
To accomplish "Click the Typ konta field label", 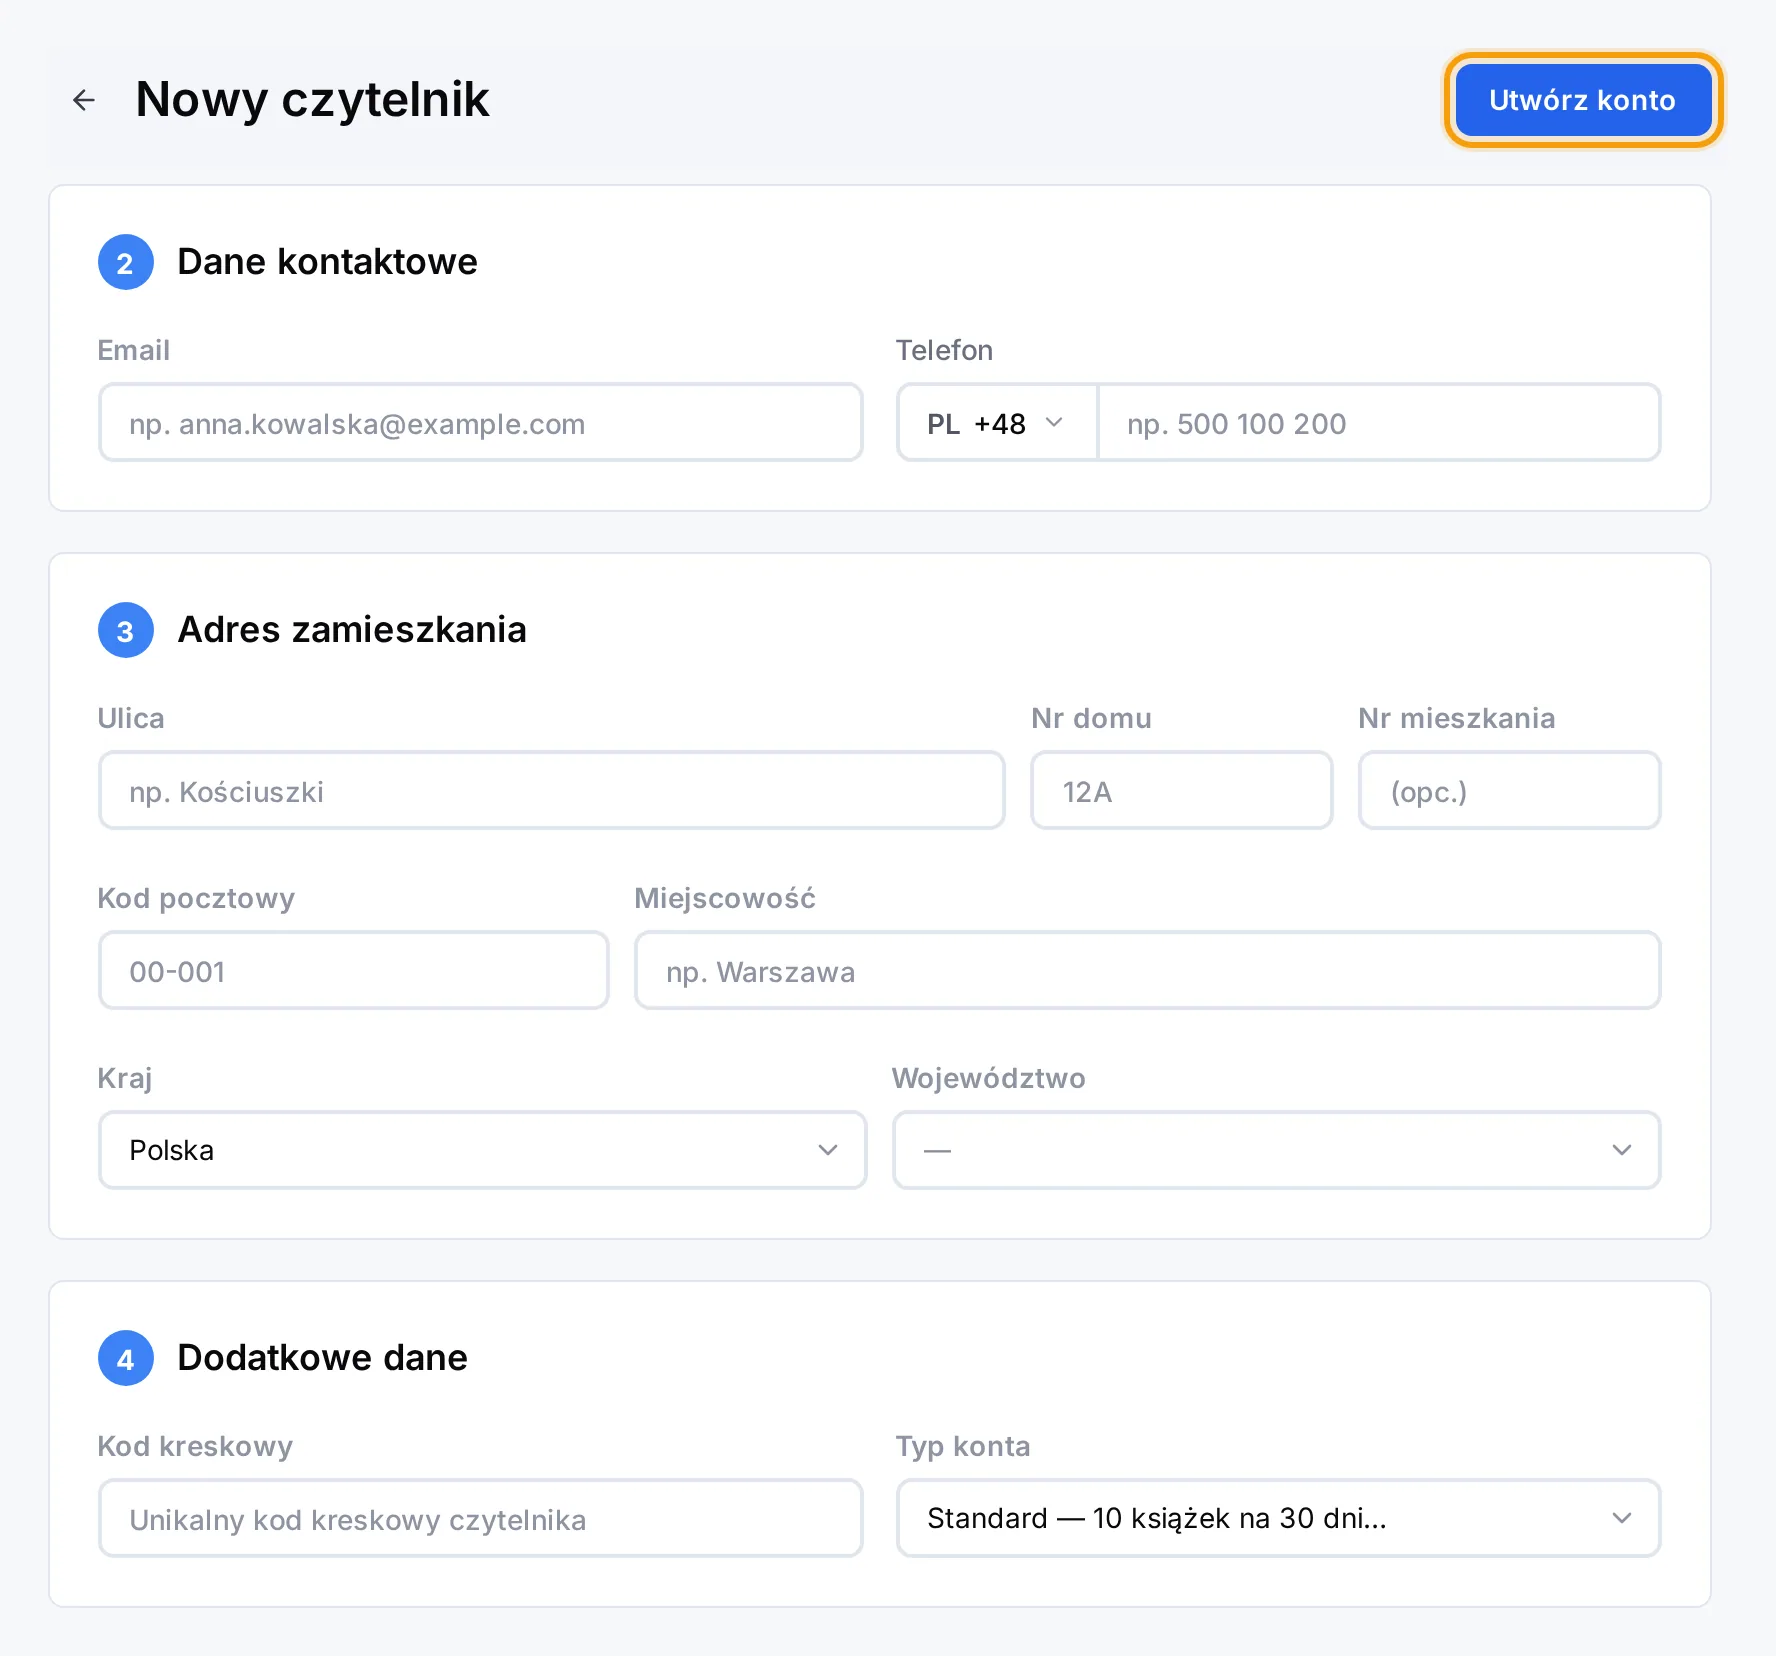I will (963, 1446).
